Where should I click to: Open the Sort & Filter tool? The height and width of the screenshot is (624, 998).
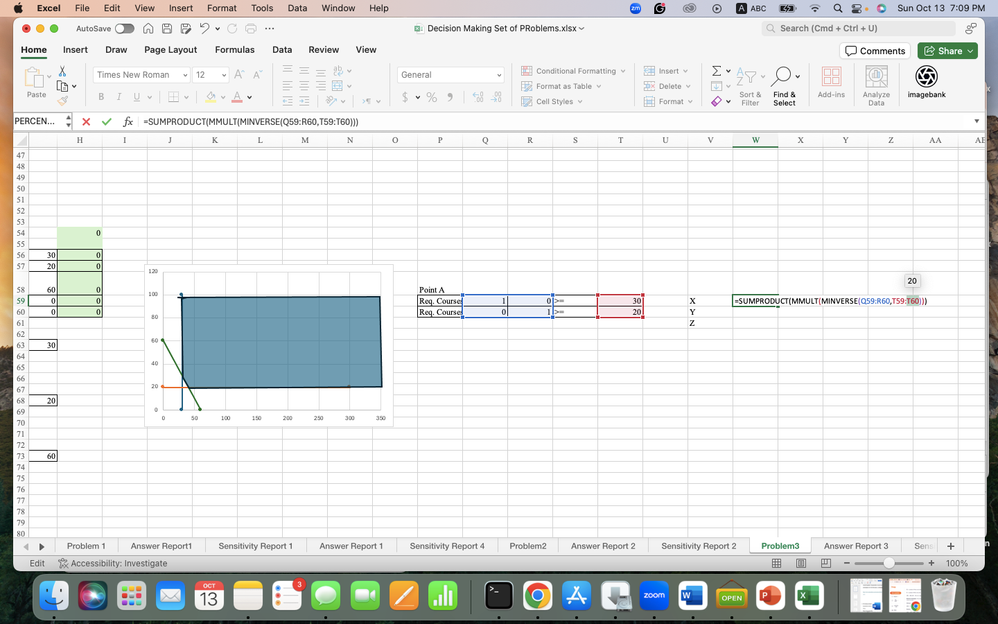[x=747, y=78]
